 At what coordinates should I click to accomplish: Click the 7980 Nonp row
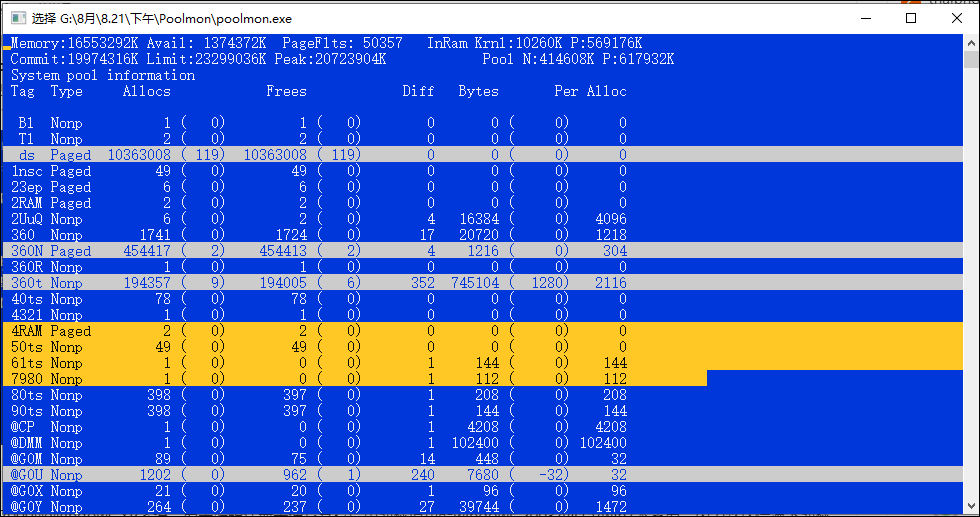[320, 379]
